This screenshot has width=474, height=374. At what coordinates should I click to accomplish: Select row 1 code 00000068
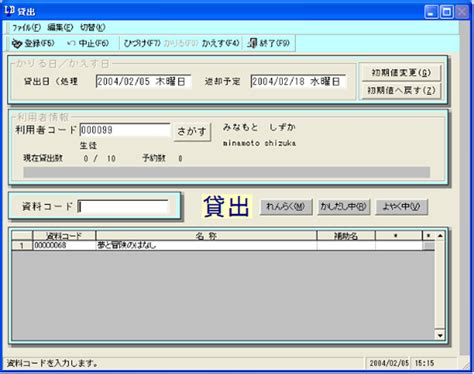pyautogui.click(x=64, y=246)
